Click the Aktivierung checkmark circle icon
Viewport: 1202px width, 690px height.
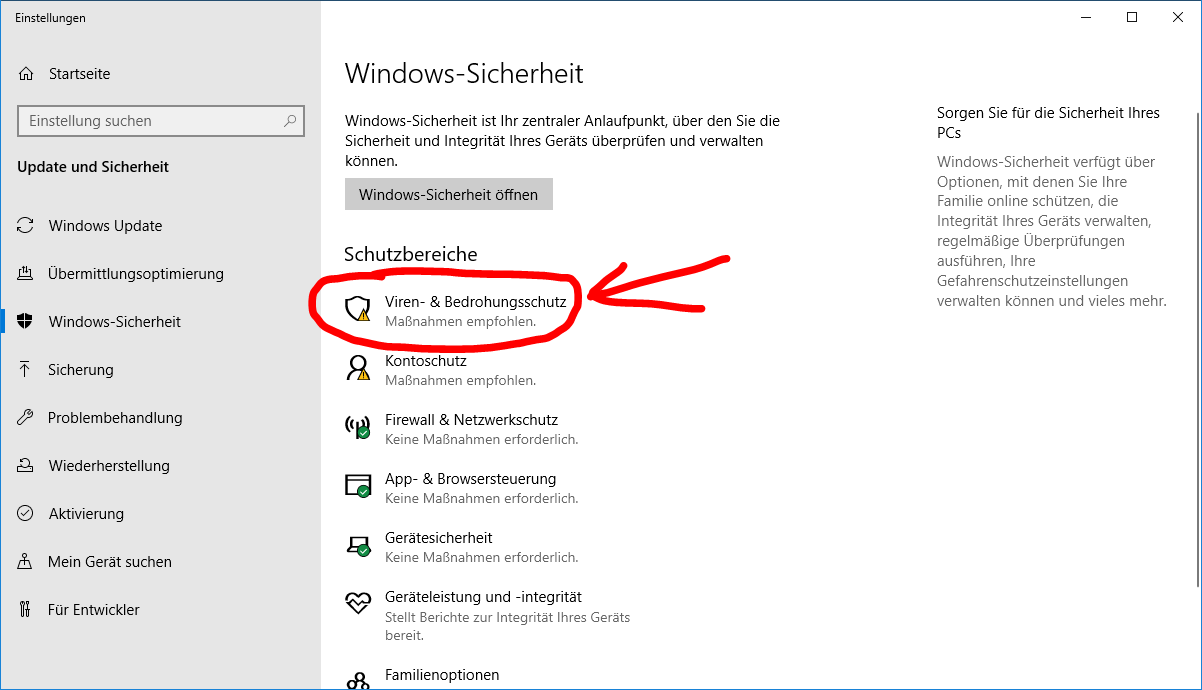[x=26, y=514]
